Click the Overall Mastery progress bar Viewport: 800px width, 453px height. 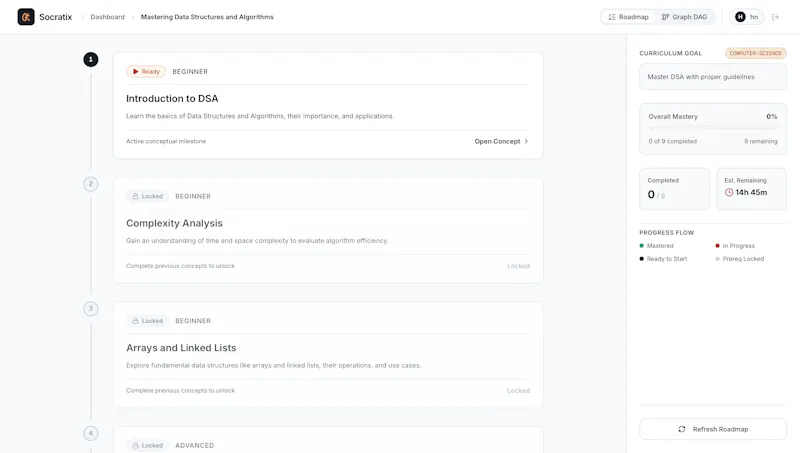click(x=713, y=128)
